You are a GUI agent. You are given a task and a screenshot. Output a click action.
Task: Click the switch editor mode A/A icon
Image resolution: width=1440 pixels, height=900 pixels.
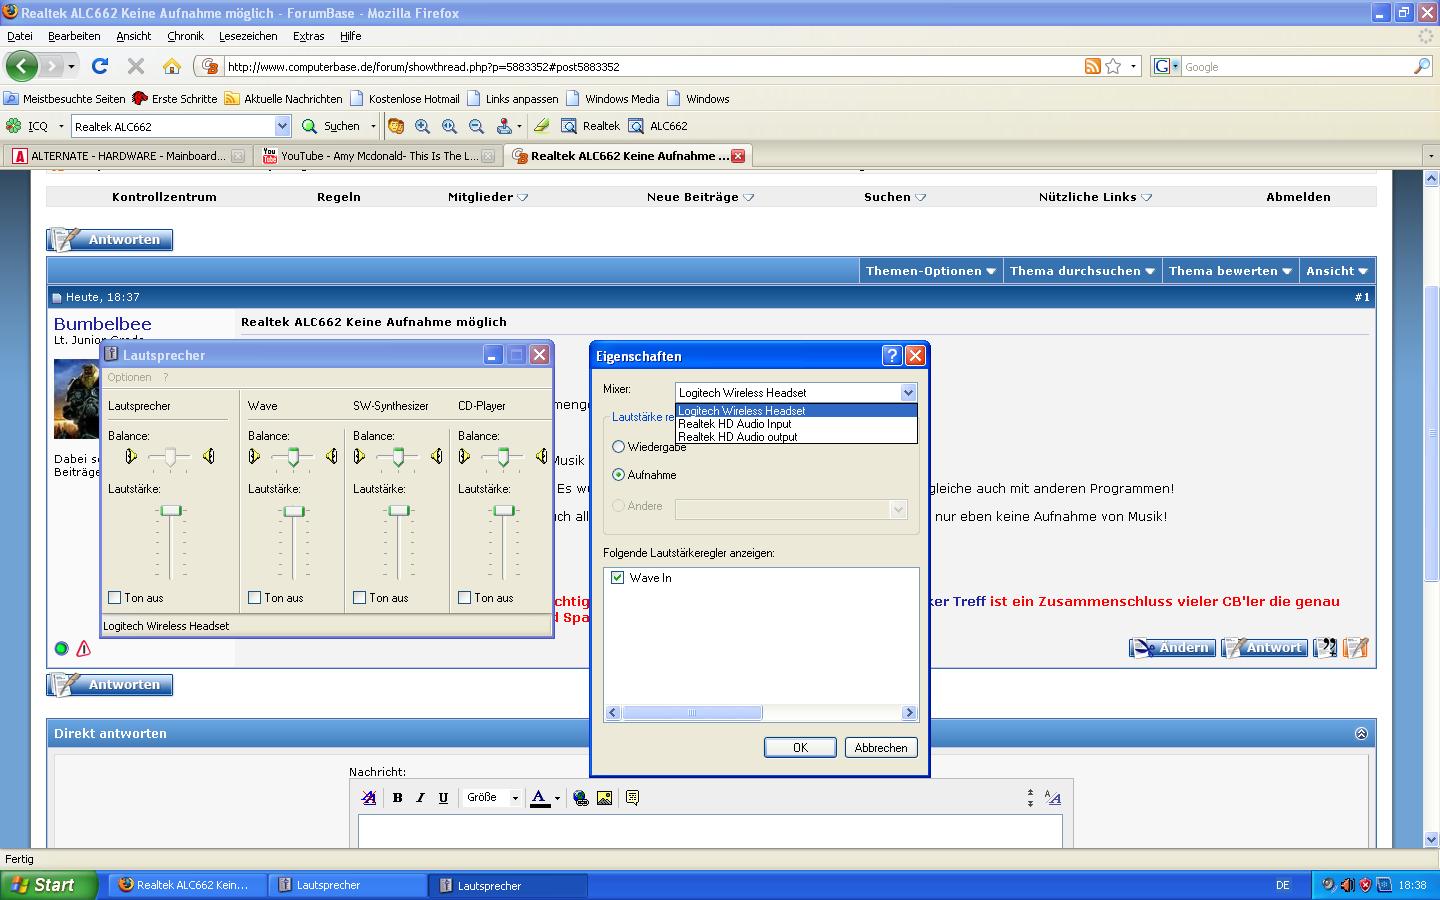tap(1052, 797)
